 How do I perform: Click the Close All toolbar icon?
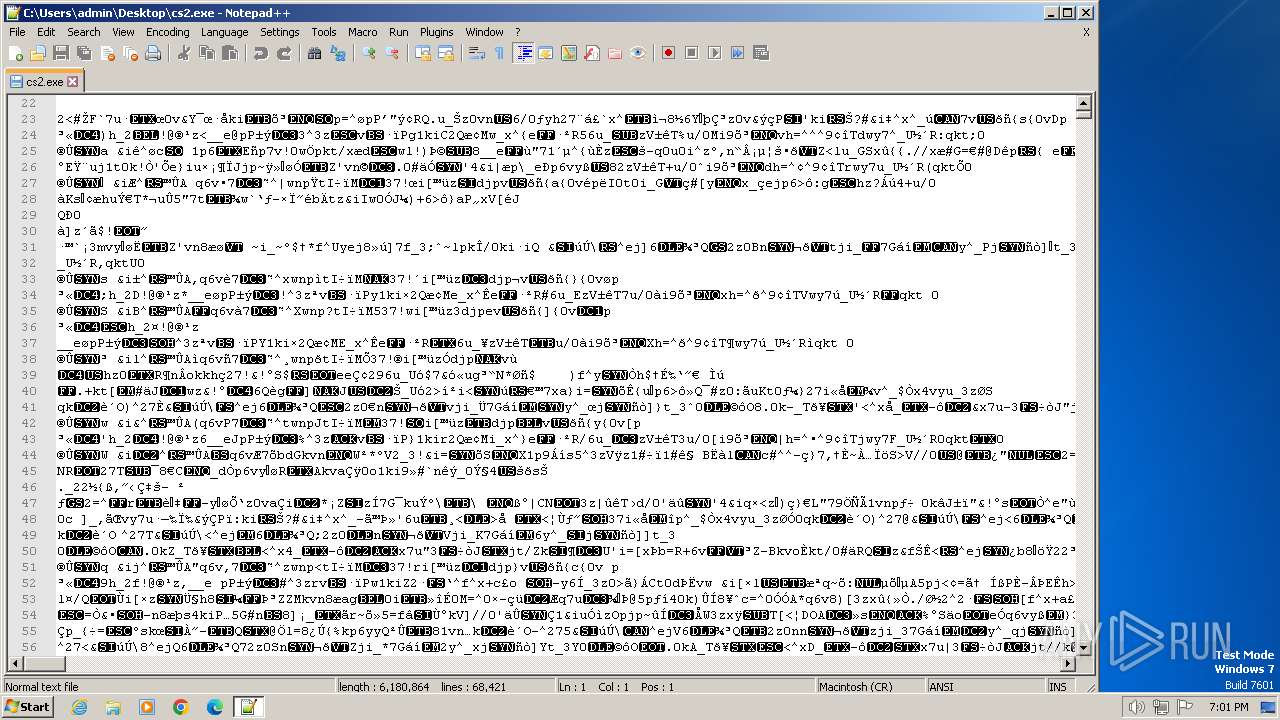pos(130,53)
